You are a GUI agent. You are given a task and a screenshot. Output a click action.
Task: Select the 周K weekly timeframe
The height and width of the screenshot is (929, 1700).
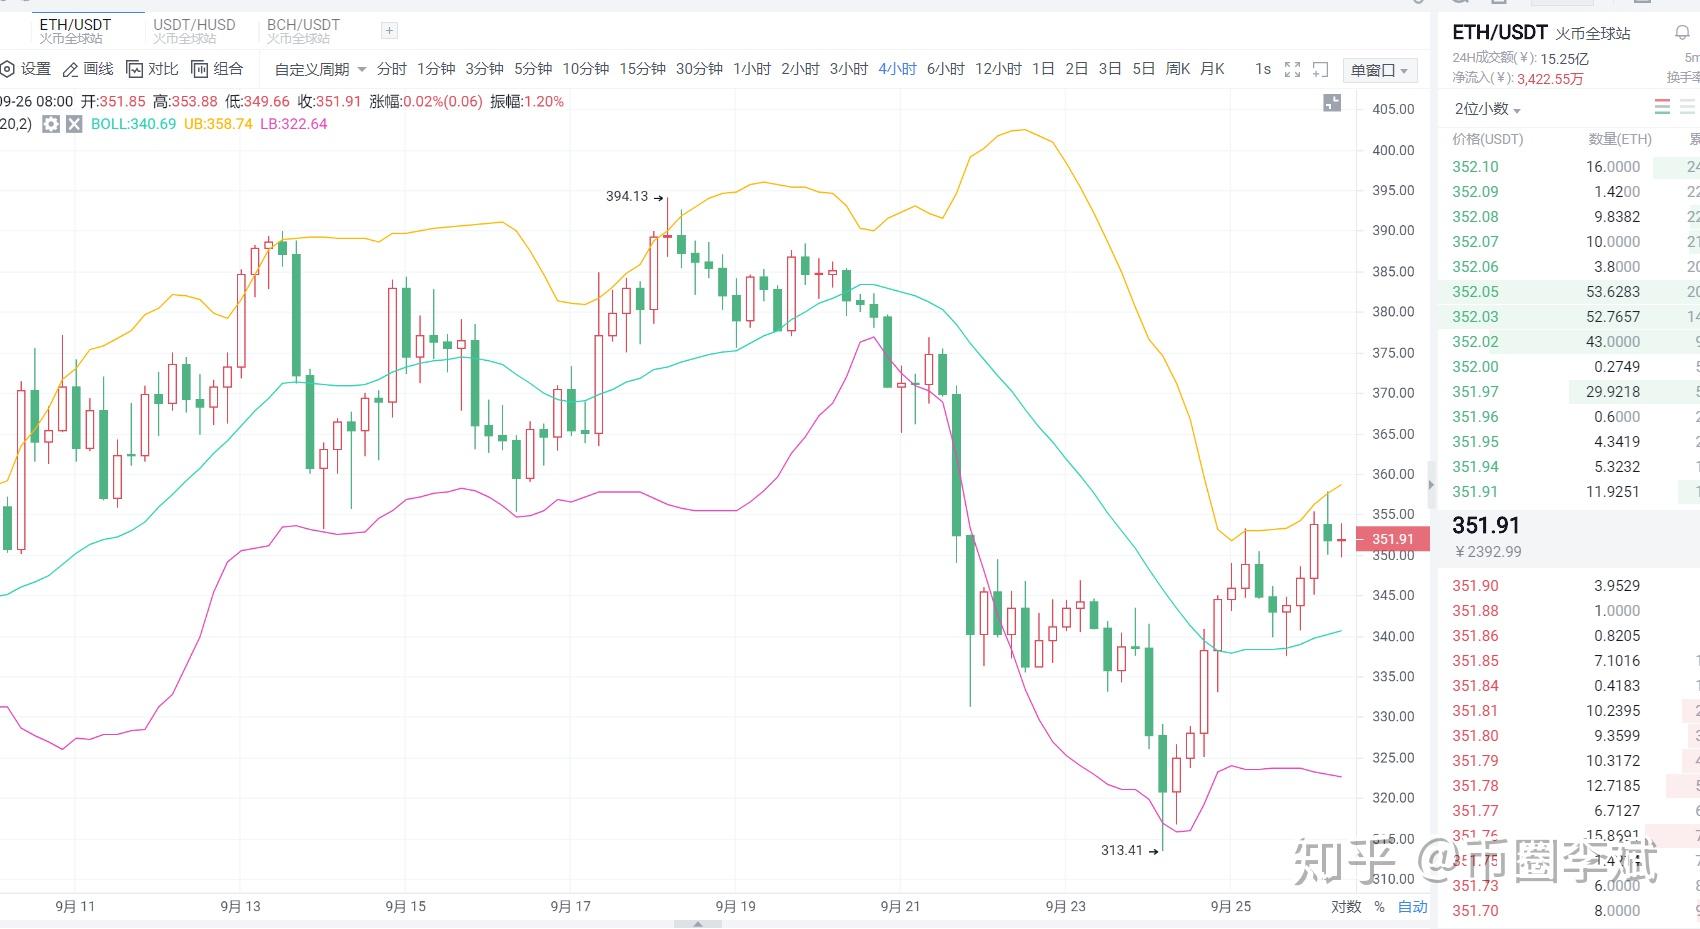tap(1178, 69)
